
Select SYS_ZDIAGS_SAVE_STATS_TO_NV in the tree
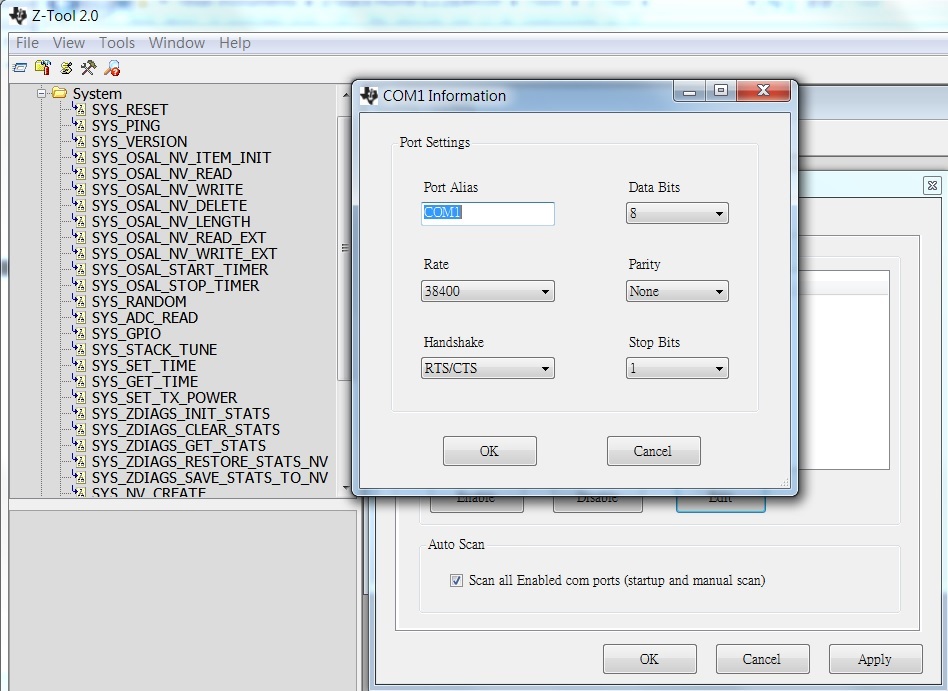click(210, 478)
